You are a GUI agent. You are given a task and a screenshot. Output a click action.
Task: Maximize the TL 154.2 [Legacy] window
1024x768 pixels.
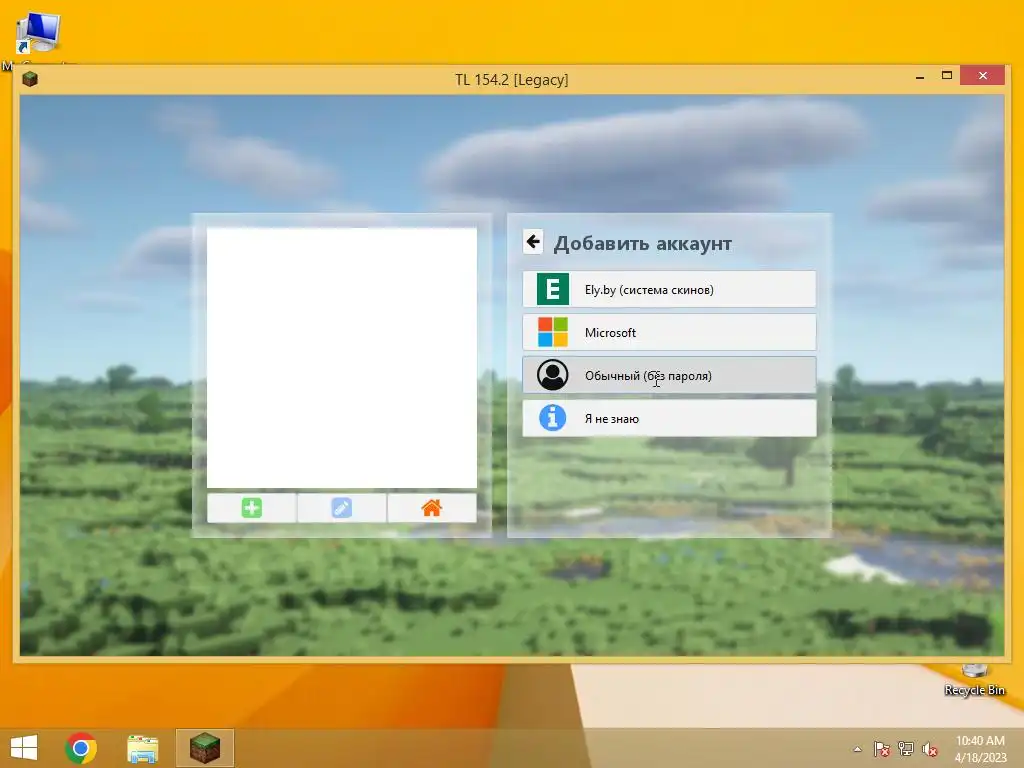(x=946, y=76)
